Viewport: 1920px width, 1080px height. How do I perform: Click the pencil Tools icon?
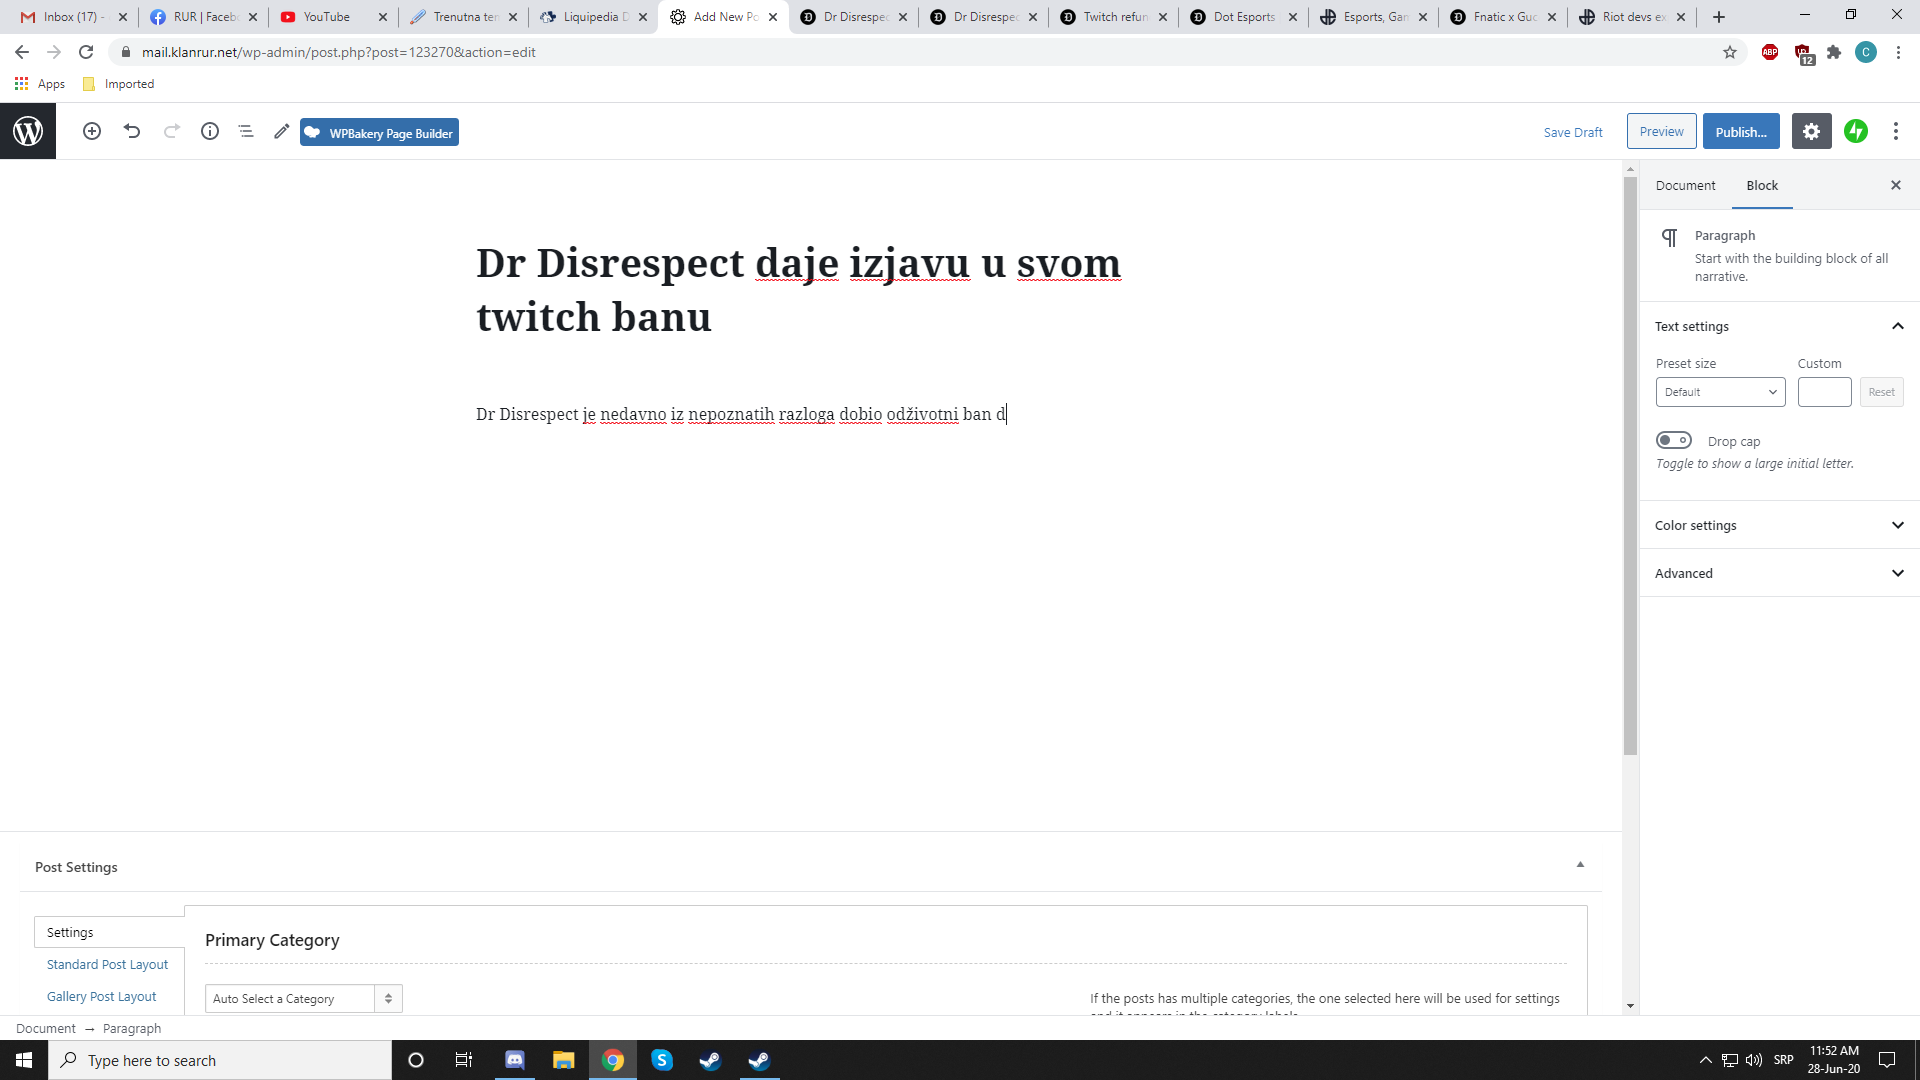pos(281,131)
